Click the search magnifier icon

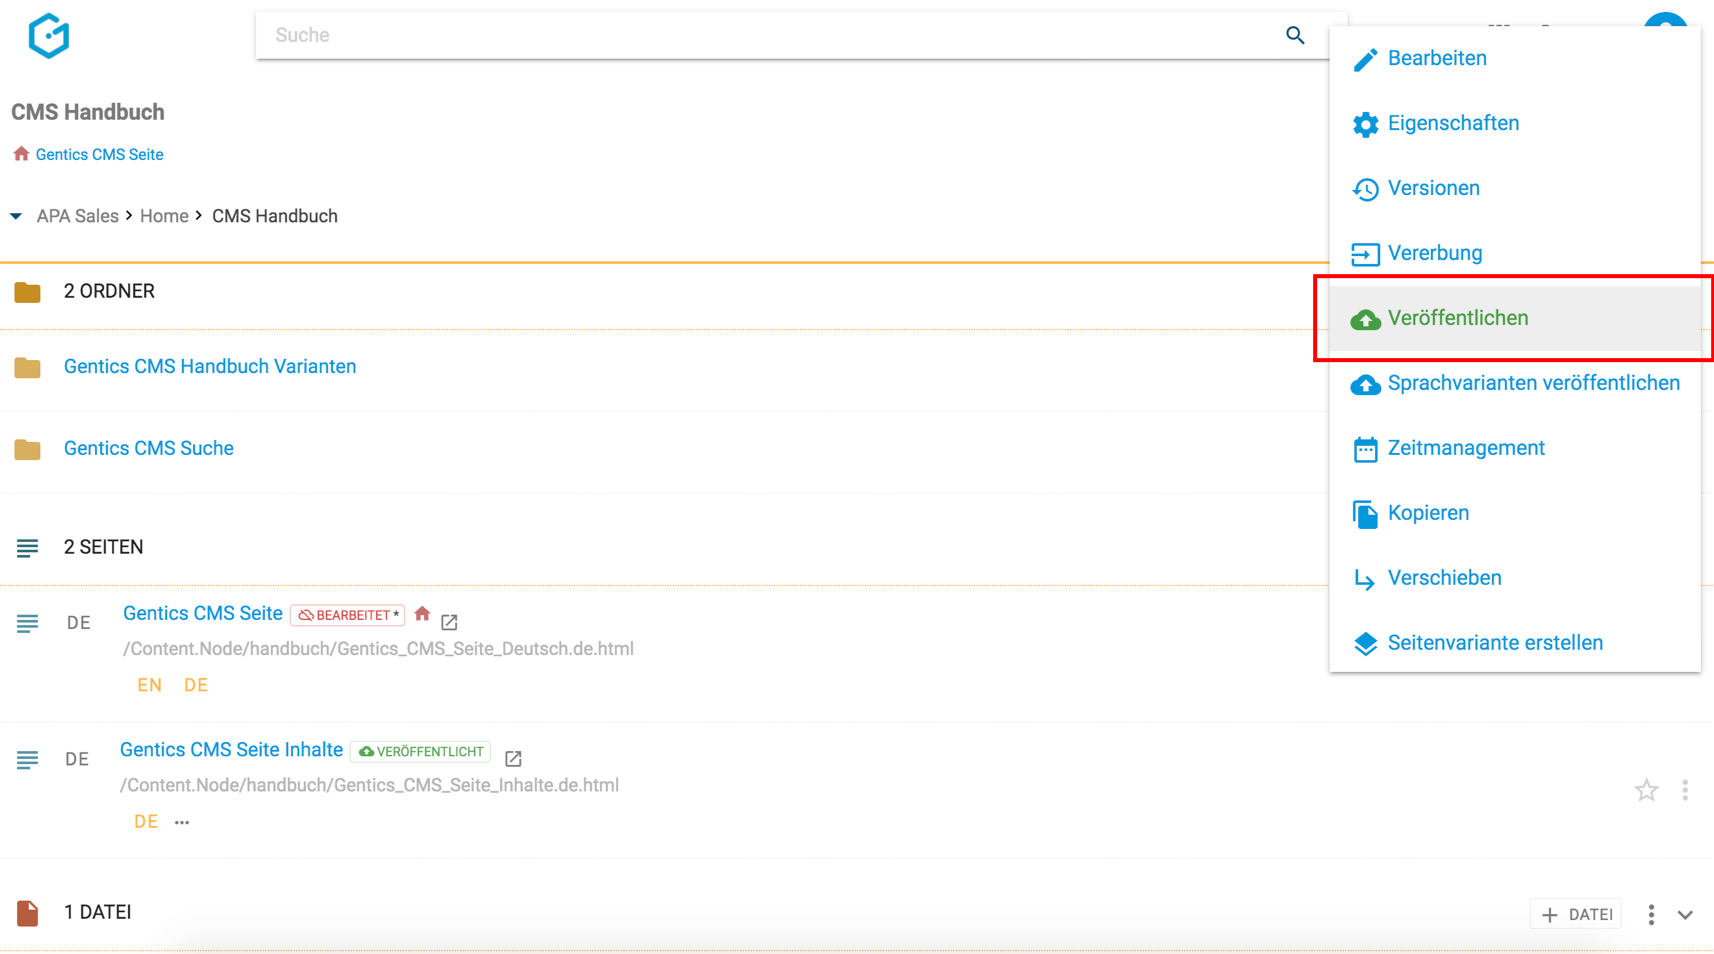[x=1295, y=35]
